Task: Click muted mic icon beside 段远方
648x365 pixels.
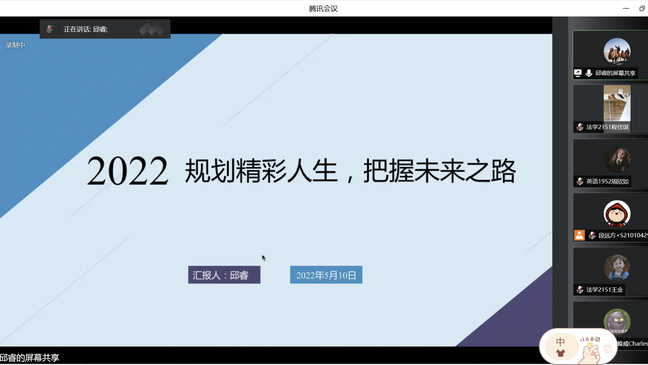Action: (592, 235)
